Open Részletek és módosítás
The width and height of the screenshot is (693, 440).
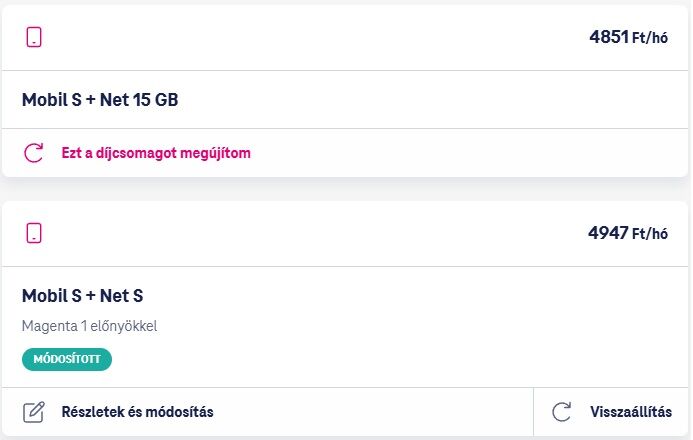tap(137, 412)
